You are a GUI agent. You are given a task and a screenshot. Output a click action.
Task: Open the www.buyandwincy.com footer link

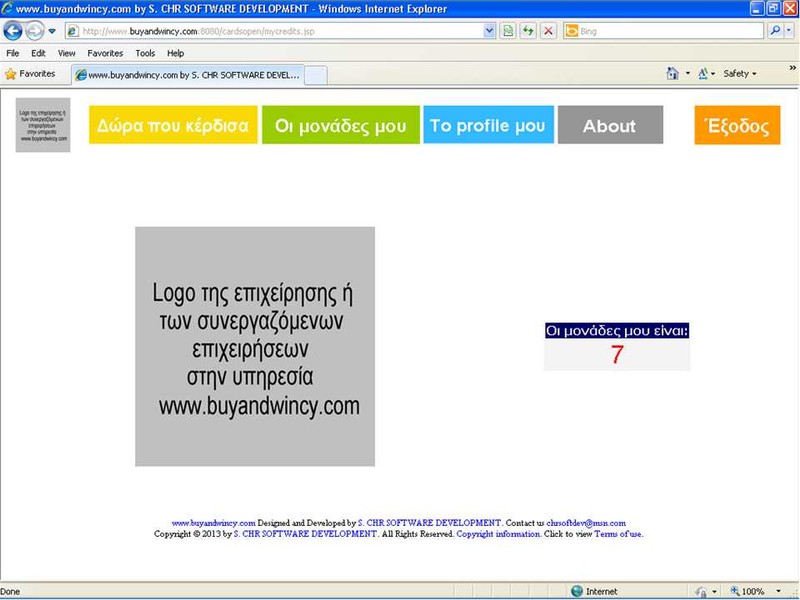point(213,523)
